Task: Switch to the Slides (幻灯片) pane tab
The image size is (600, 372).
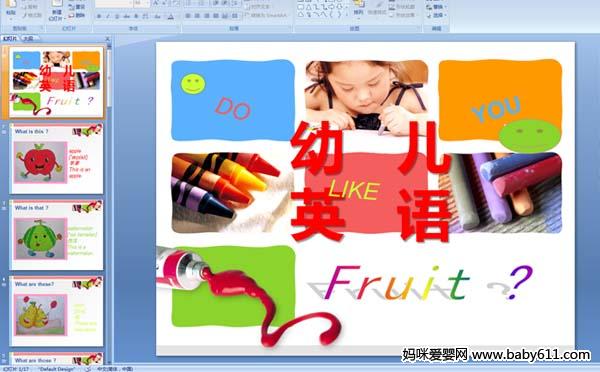Action: click(10, 38)
